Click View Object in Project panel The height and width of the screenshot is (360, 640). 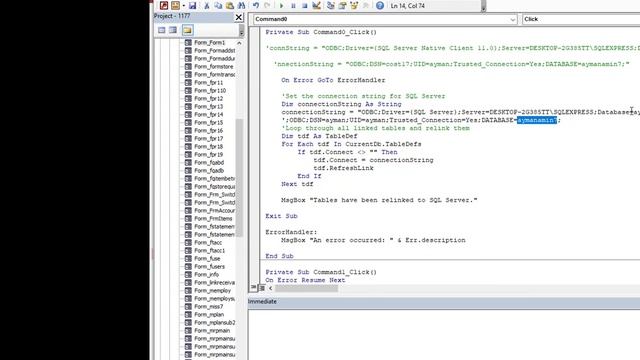click(x=173, y=30)
